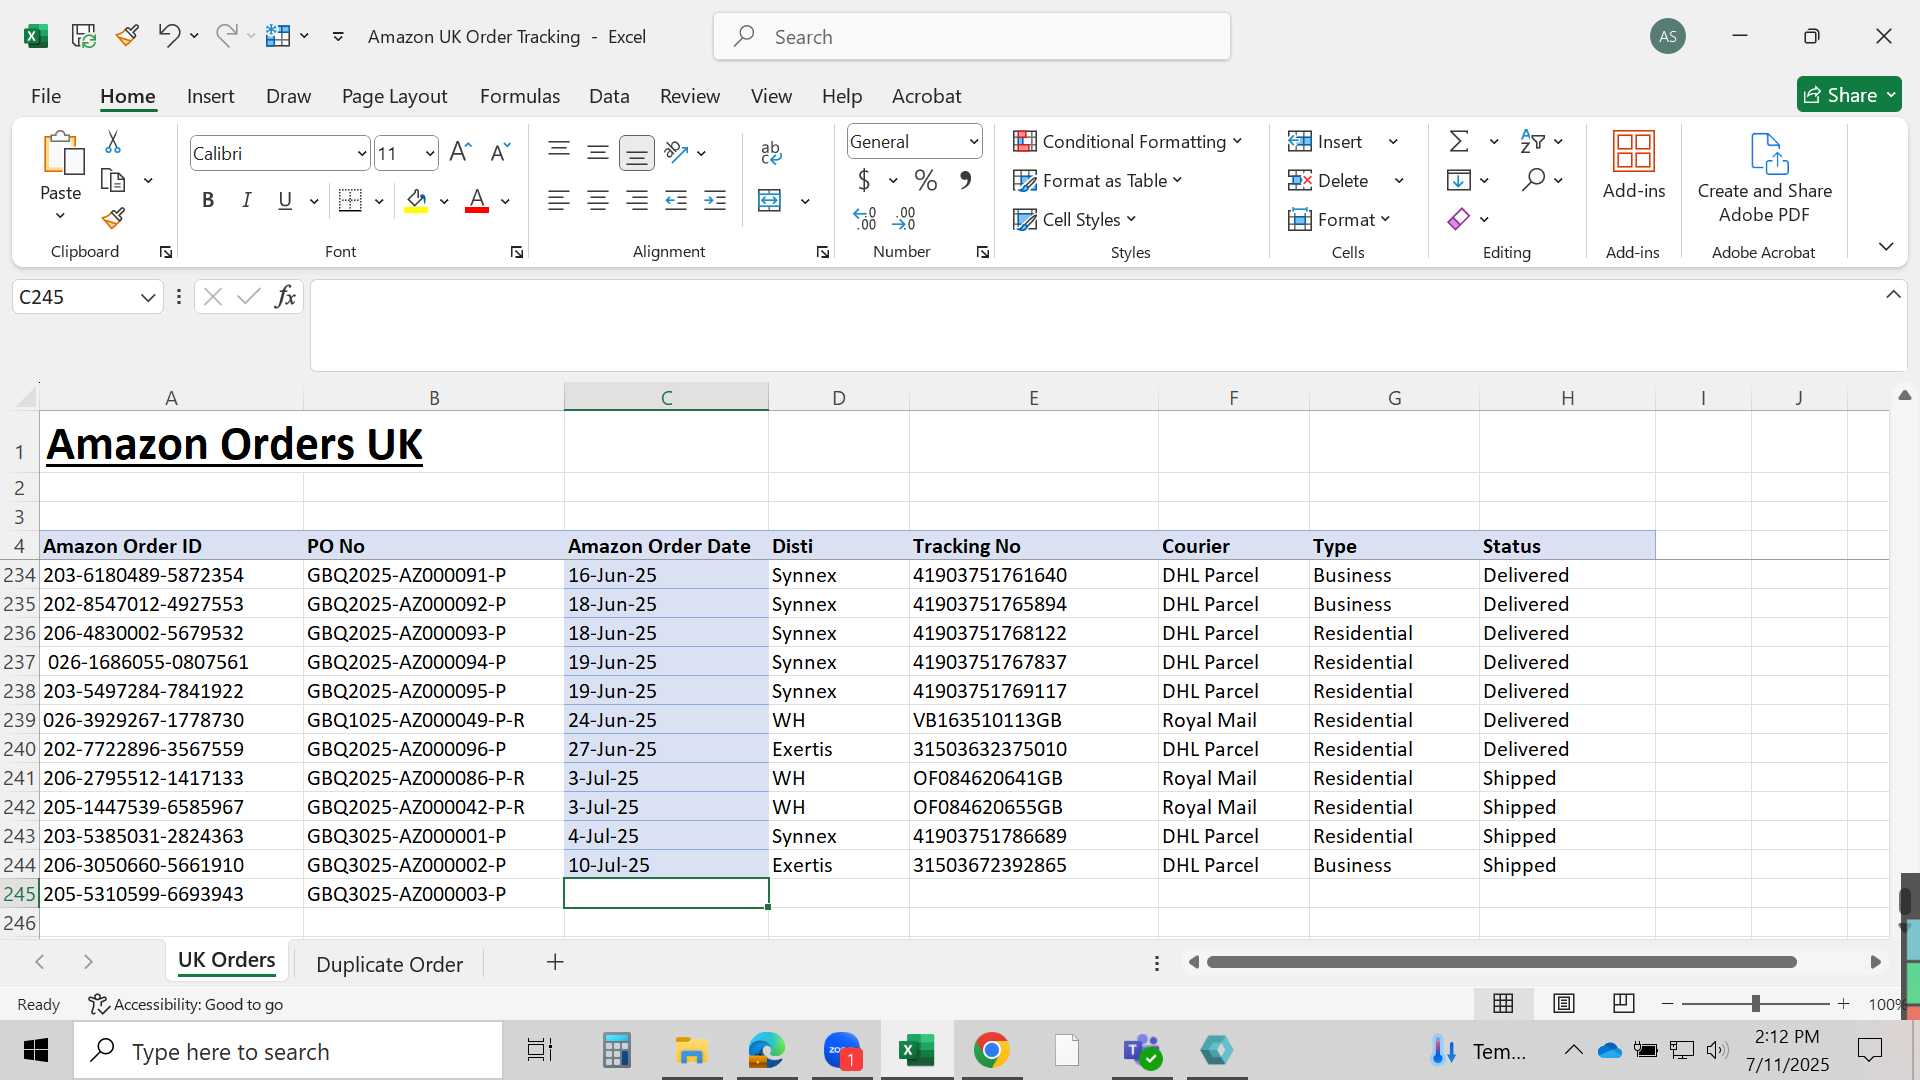Viewport: 1920px width, 1080px height.
Task: Open the File menu
Action: point(46,96)
